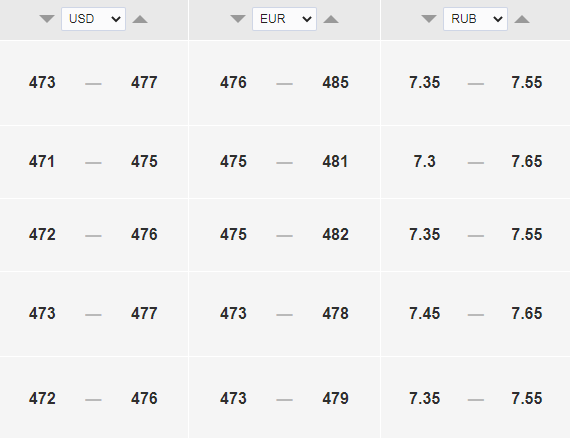Sort RUB column ascending with up arrow
The width and height of the screenshot is (570, 438).
(x=522, y=19)
